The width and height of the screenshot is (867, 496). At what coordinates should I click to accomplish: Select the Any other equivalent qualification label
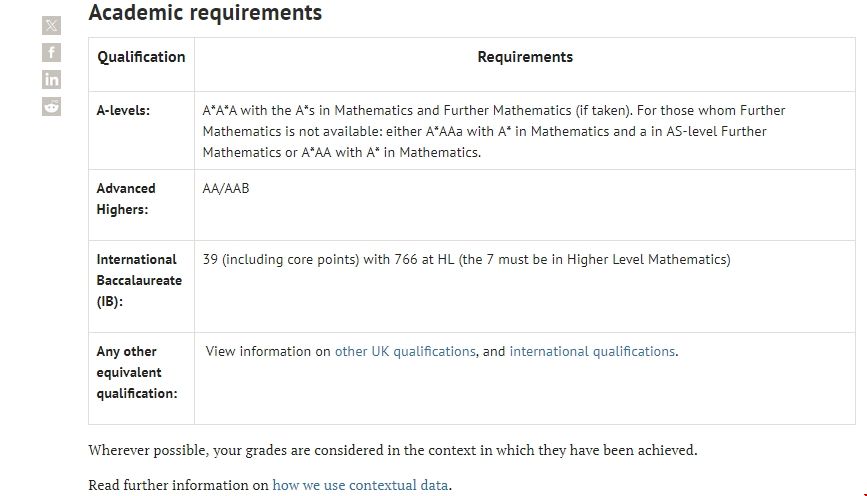click(136, 372)
